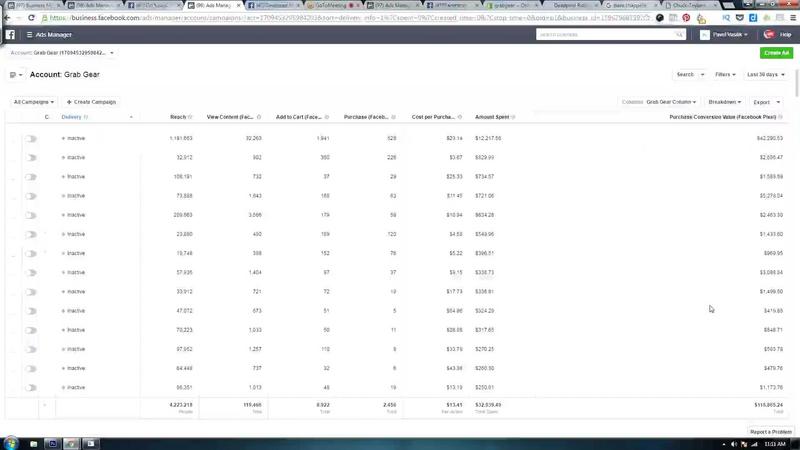Open the Export dropdown arrow
Screen dimensions: 800x450
point(778,103)
